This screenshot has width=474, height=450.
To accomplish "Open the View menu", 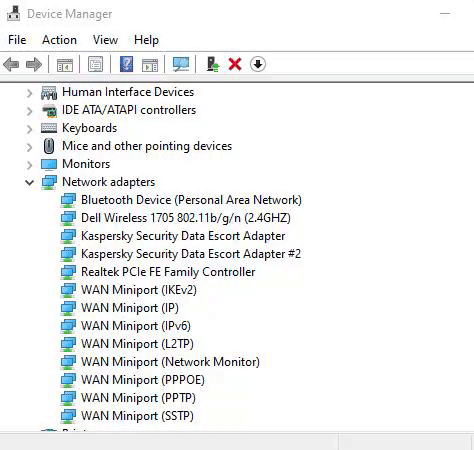I will tap(105, 40).
